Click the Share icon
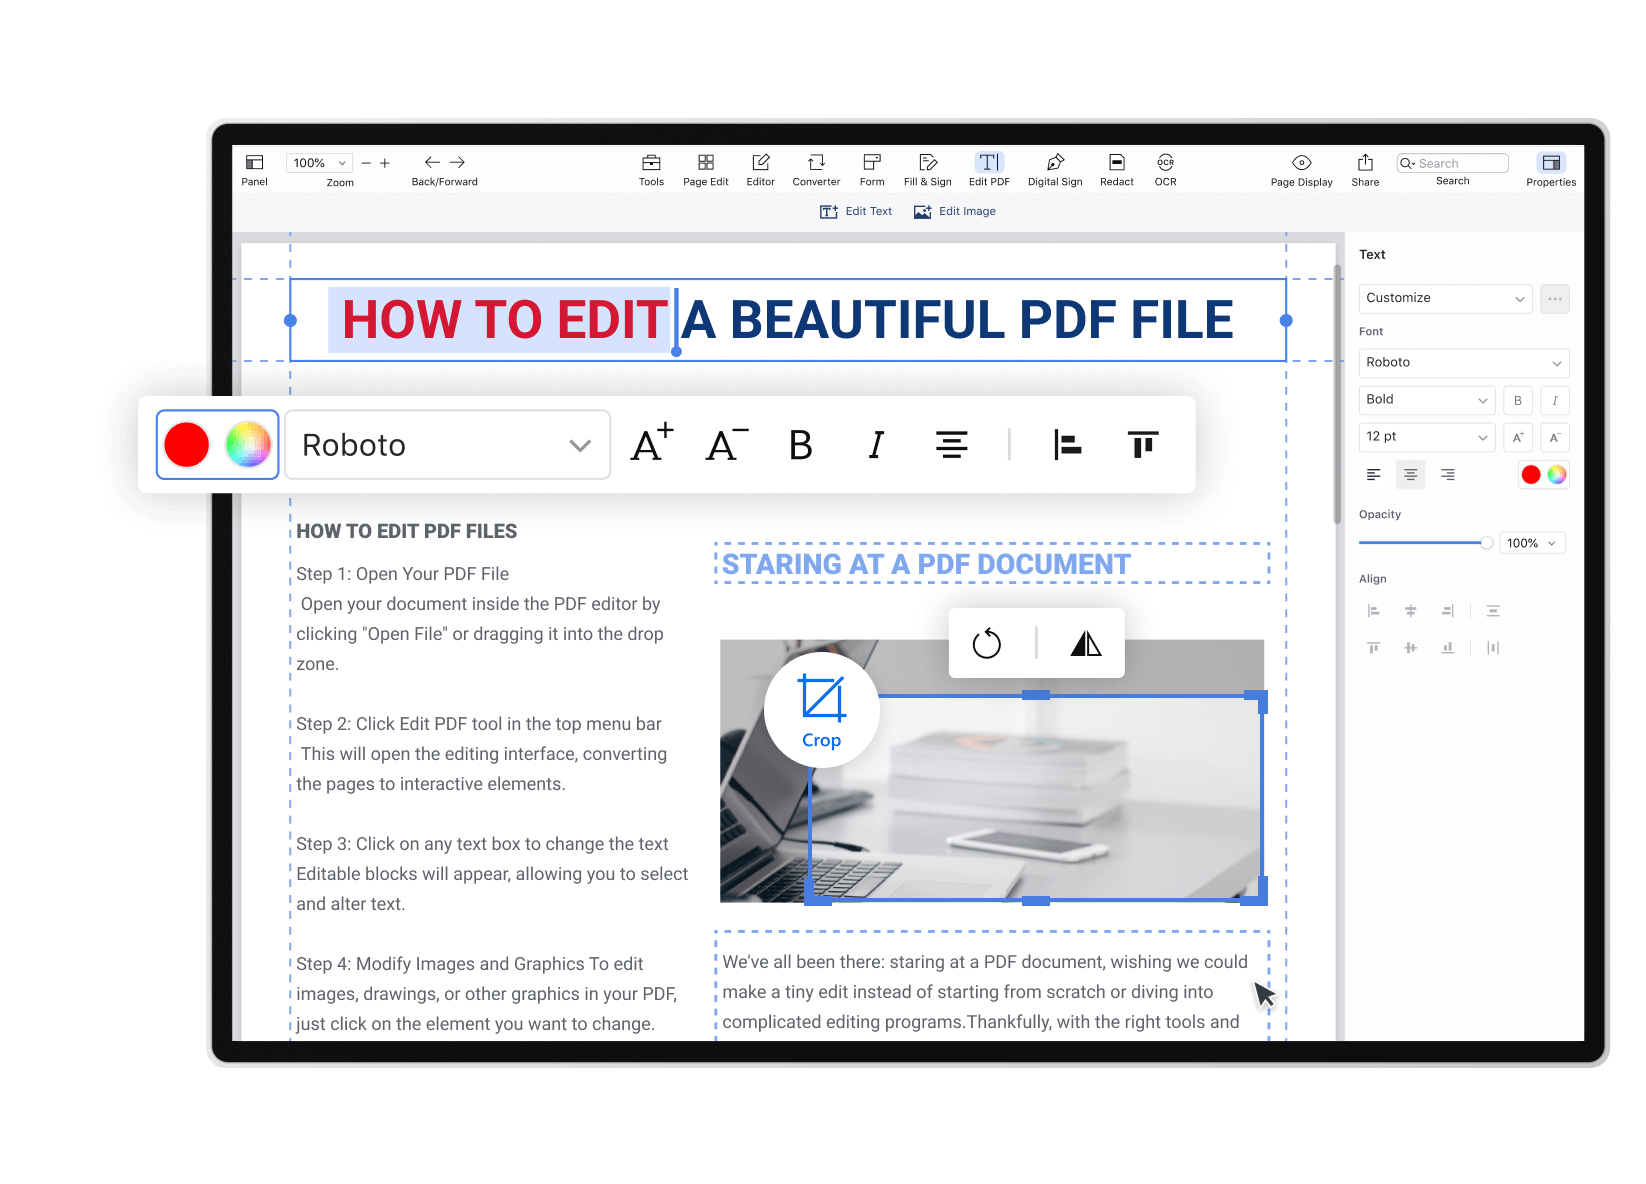The width and height of the screenshot is (1646, 1184). [1366, 162]
